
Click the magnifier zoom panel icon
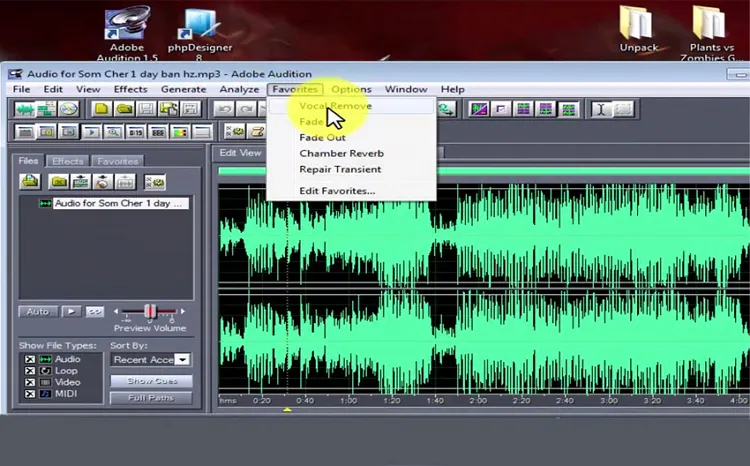(113, 132)
